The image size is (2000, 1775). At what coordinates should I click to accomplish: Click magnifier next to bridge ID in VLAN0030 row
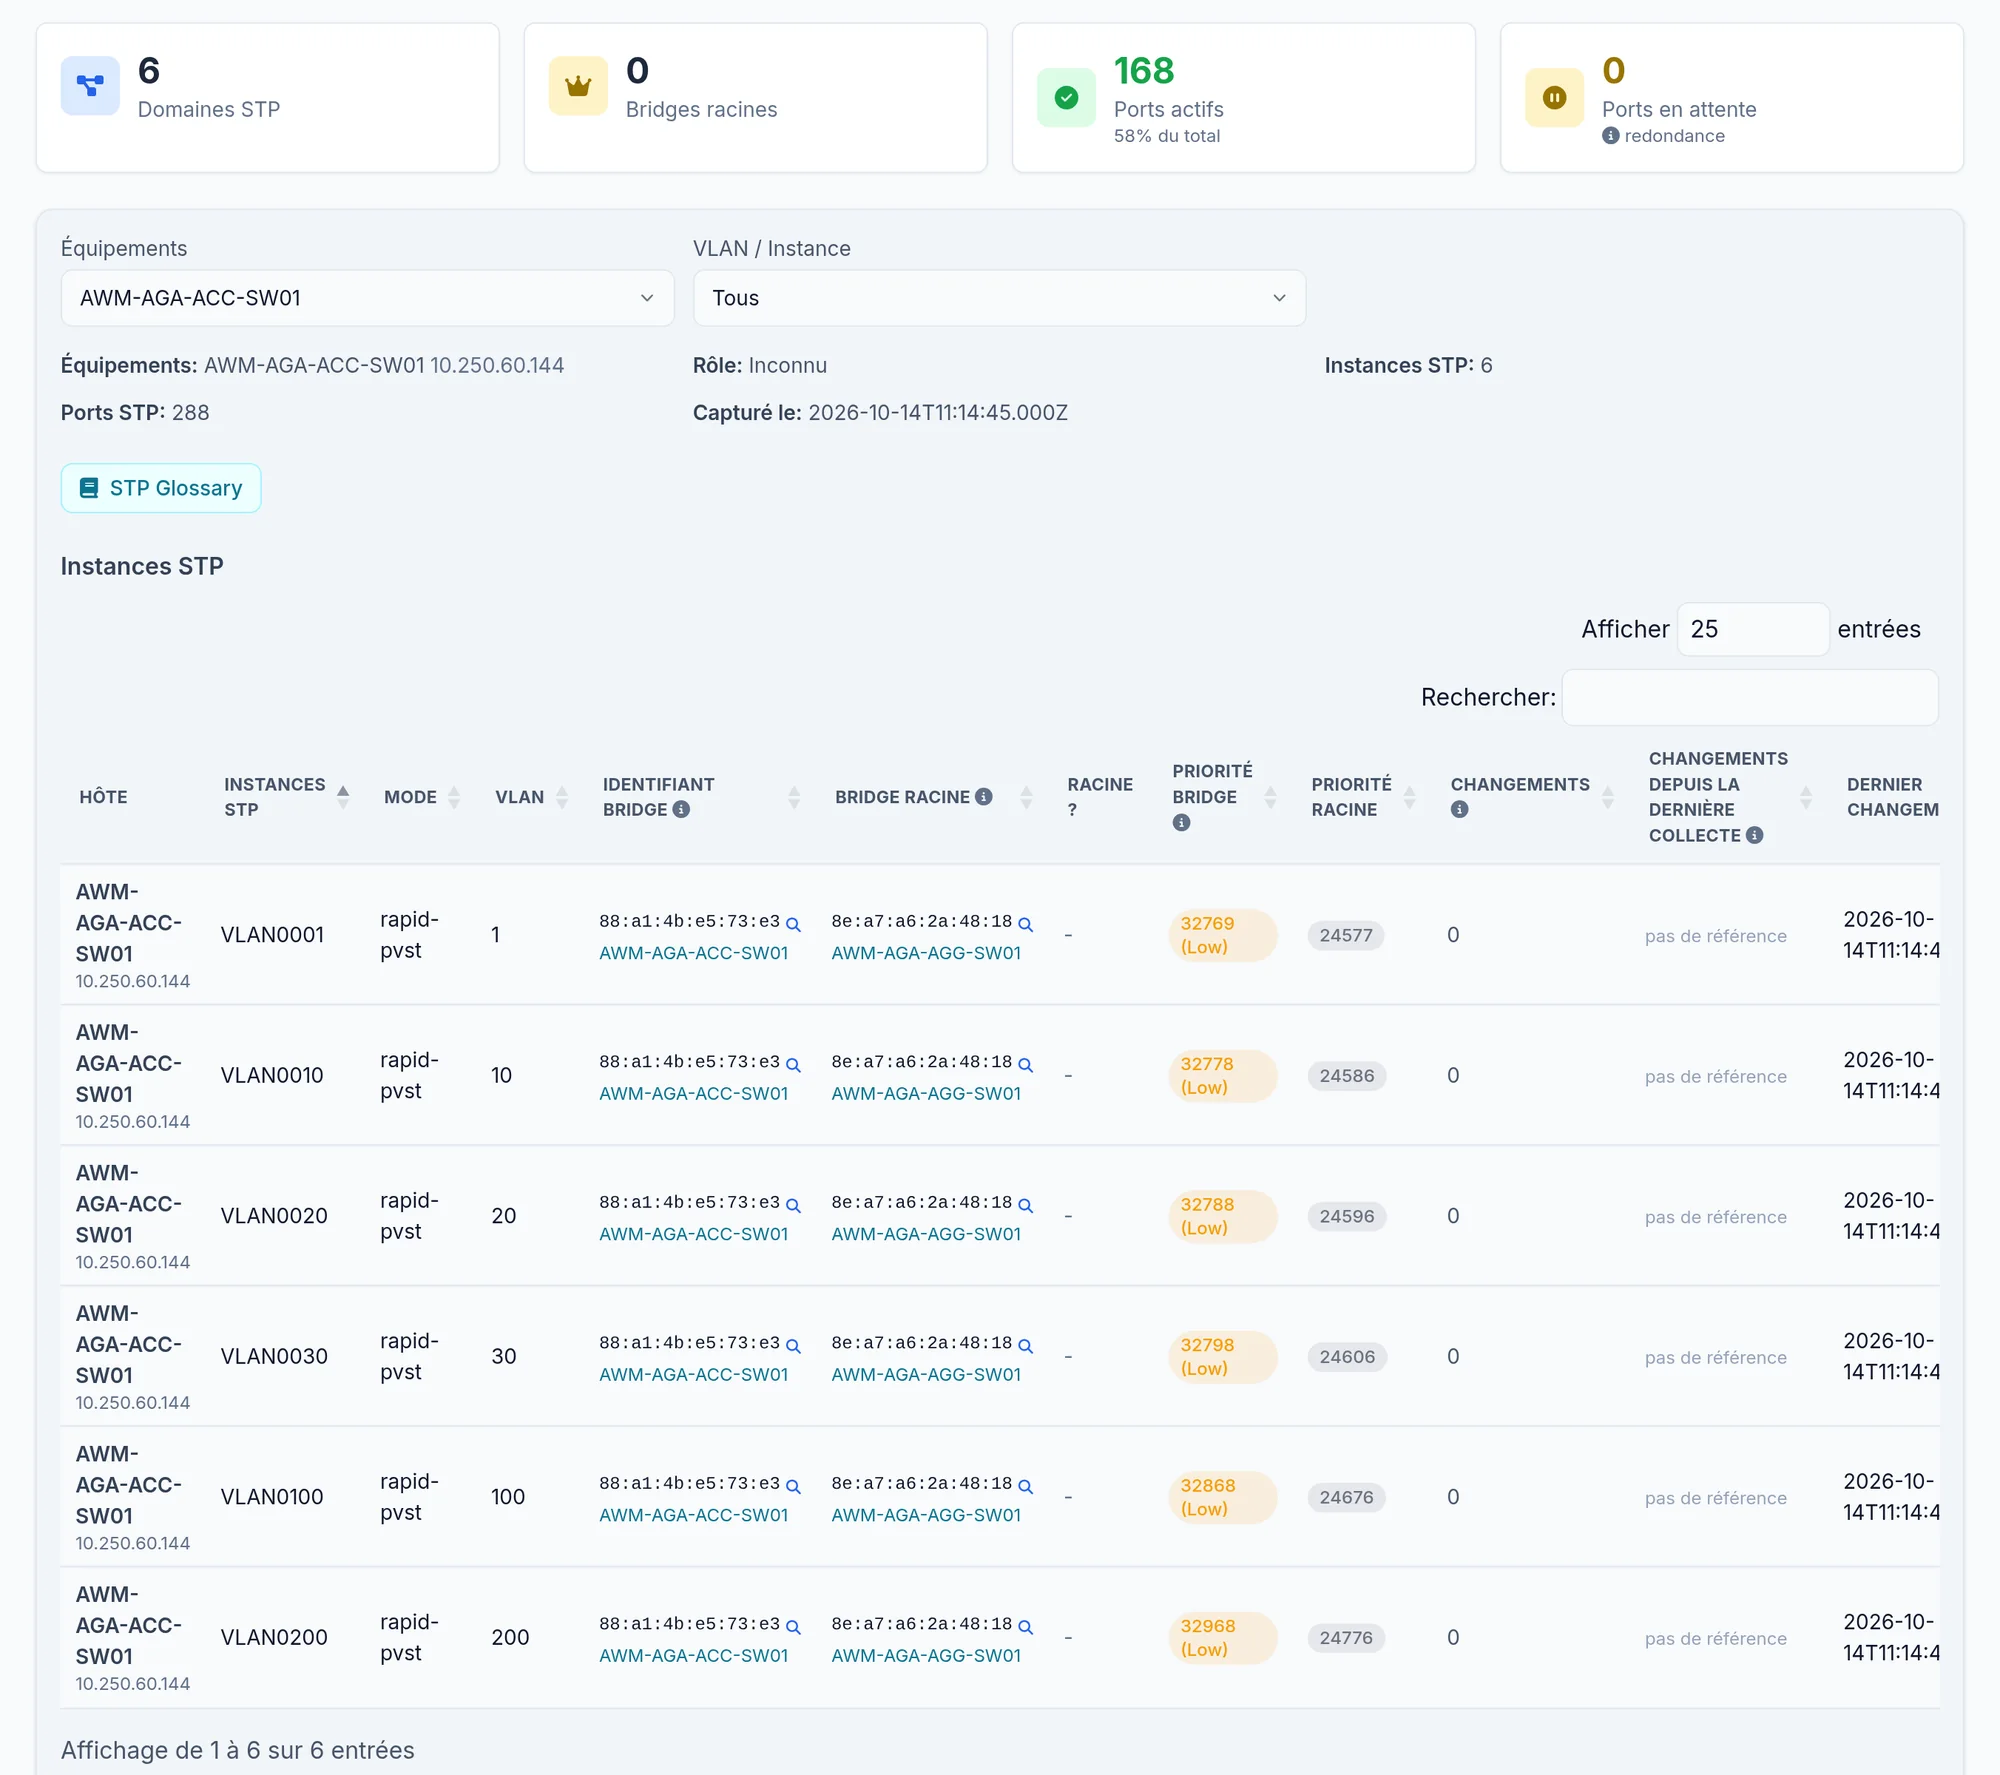(793, 1346)
